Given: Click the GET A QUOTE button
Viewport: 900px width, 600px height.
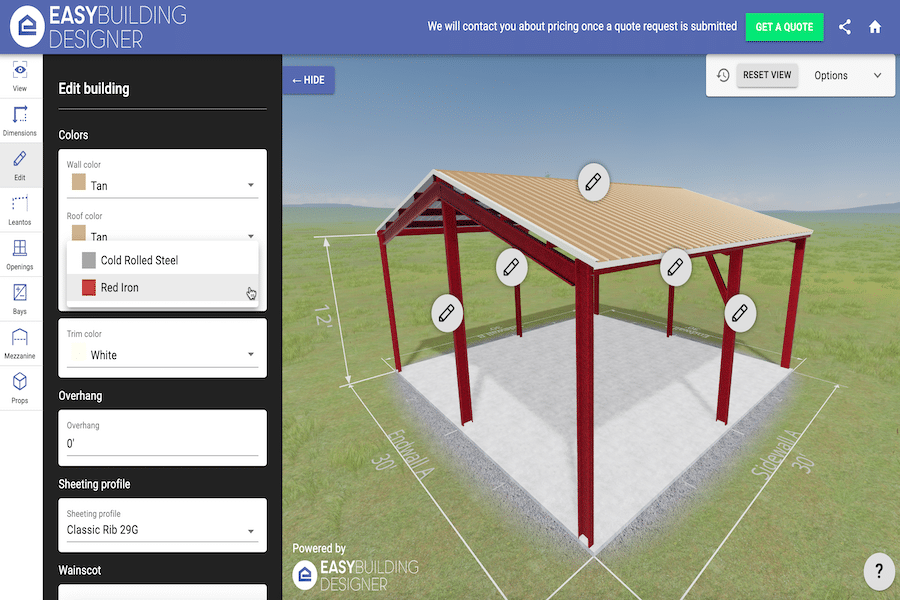Looking at the screenshot, I should point(784,27).
